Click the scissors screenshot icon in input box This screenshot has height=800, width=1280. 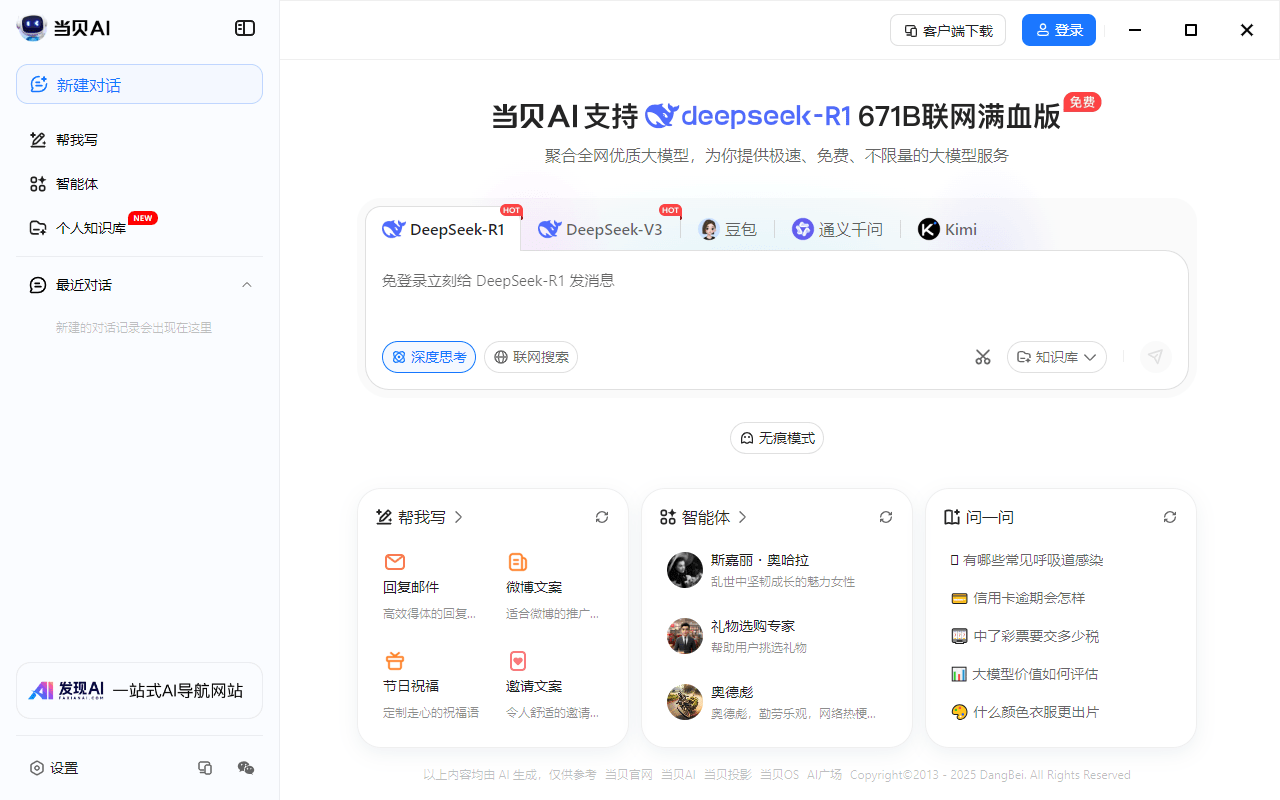point(983,356)
